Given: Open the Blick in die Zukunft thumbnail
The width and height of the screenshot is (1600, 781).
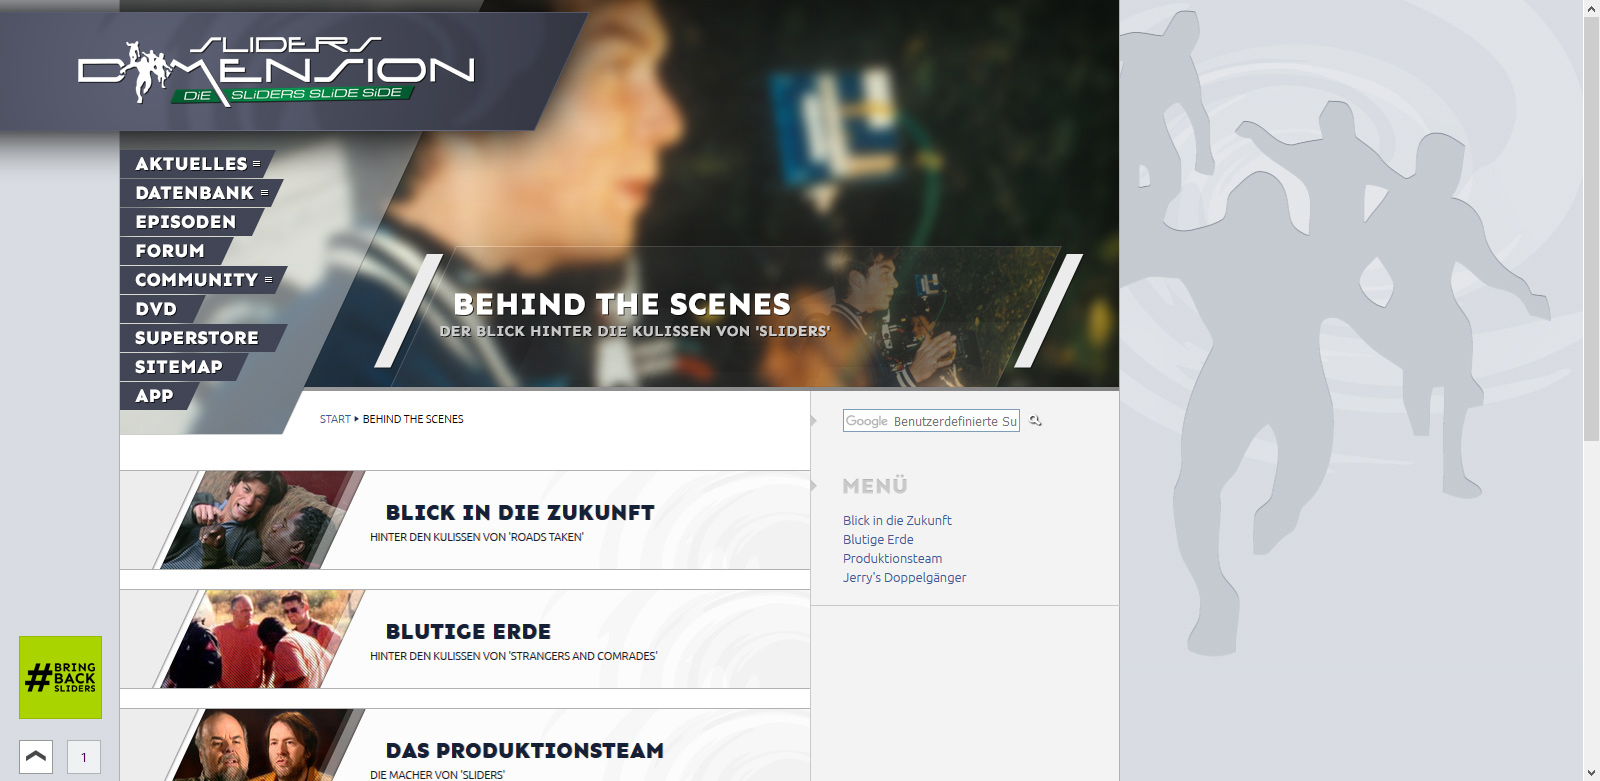Looking at the screenshot, I should pyautogui.click(x=260, y=520).
